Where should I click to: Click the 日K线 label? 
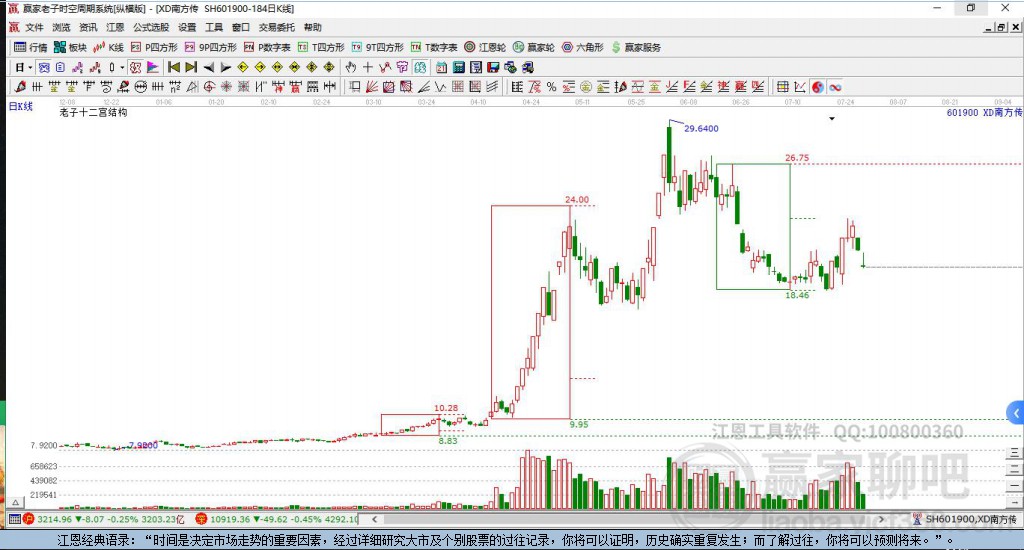tap(20, 106)
